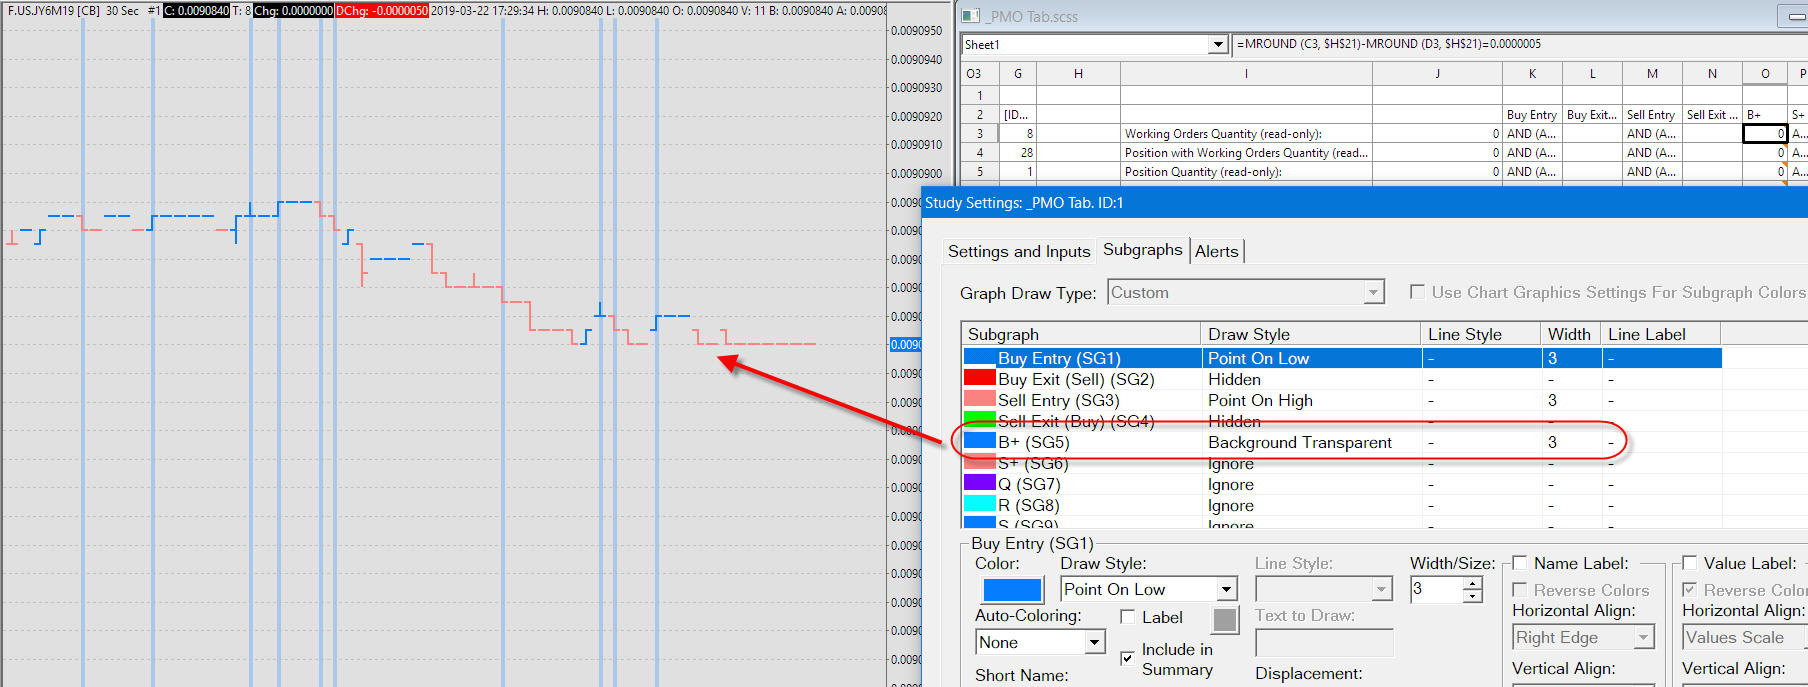
Task: Expand the Auto-Coloring dropdown set to None
Action: [x=1095, y=642]
